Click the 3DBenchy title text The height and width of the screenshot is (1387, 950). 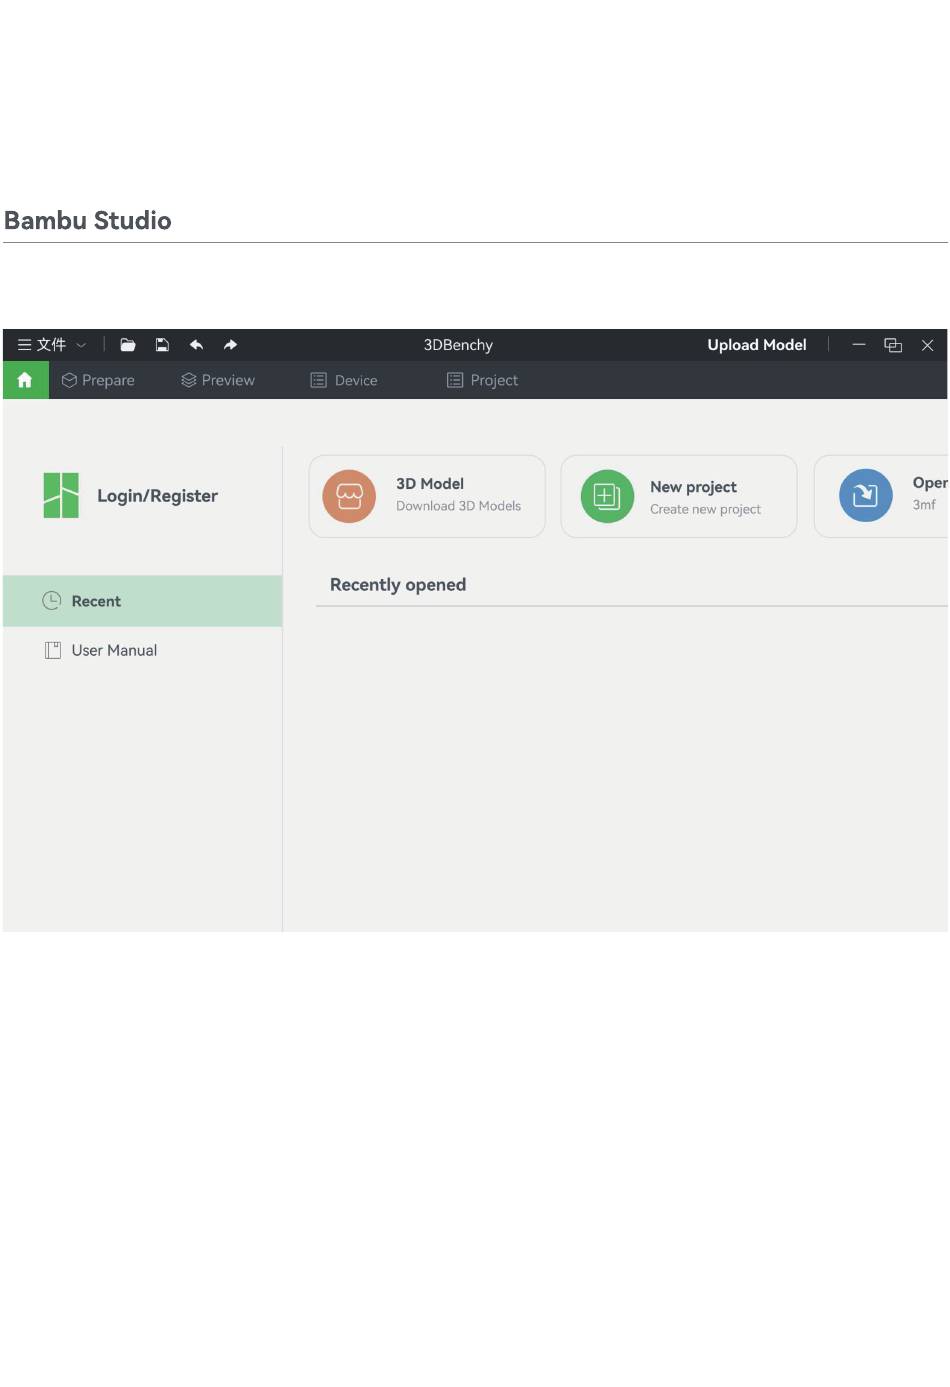tap(458, 345)
